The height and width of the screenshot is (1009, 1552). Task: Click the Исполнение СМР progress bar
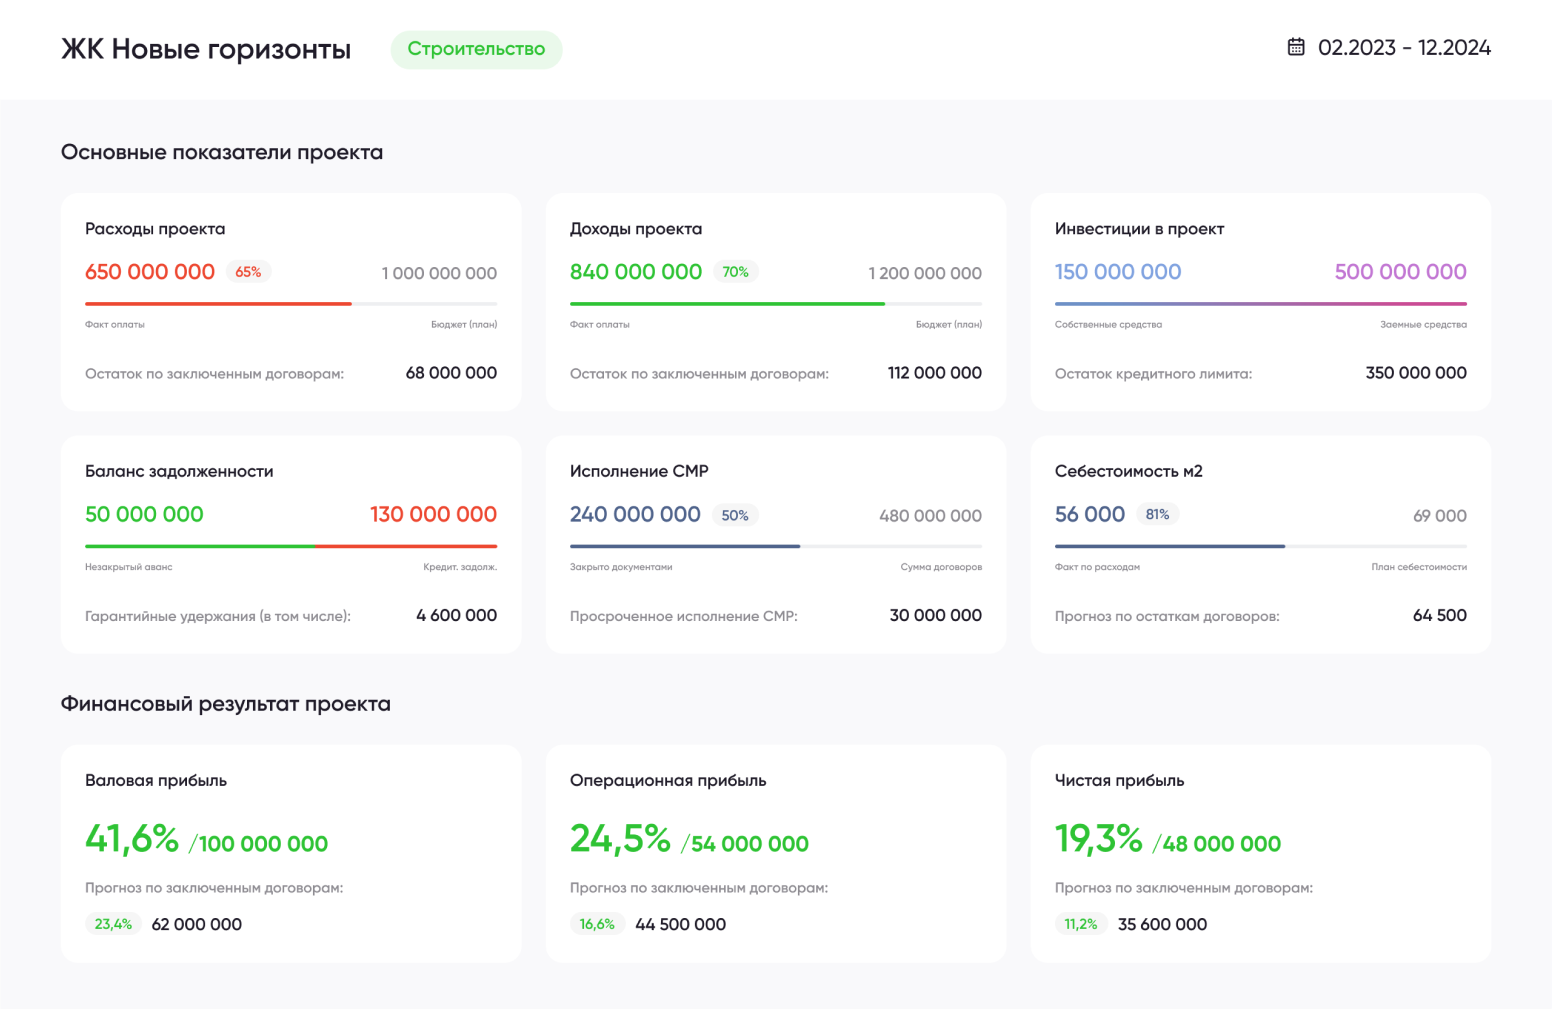[x=776, y=546]
